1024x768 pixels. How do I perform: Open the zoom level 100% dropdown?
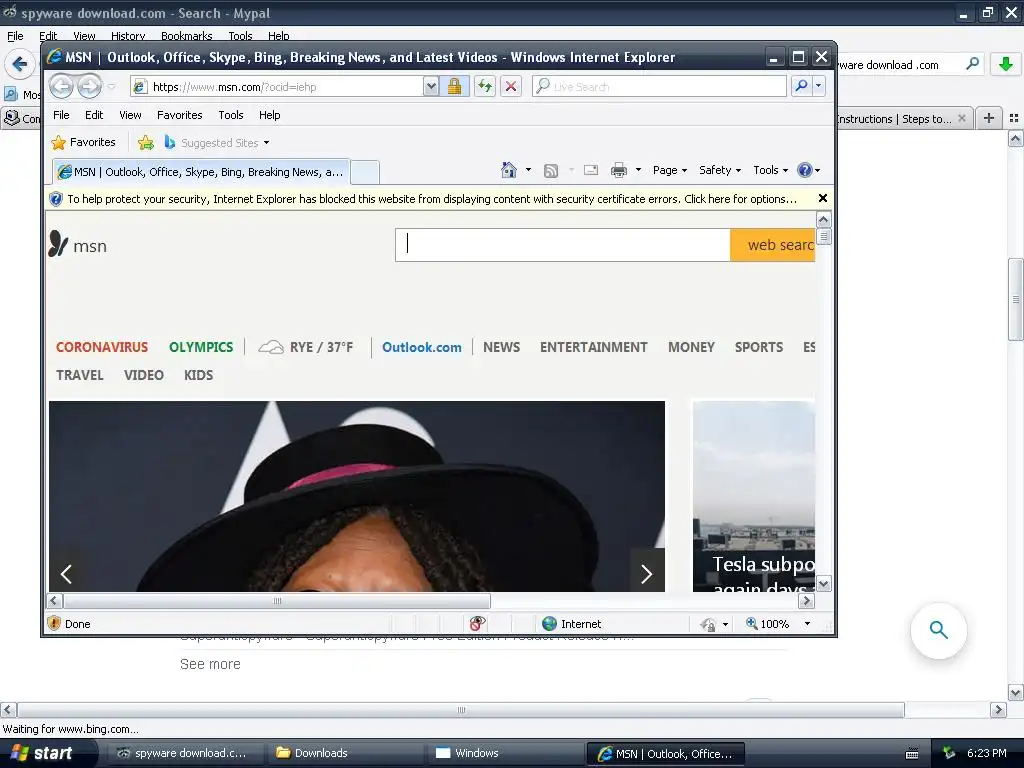tap(807, 624)
